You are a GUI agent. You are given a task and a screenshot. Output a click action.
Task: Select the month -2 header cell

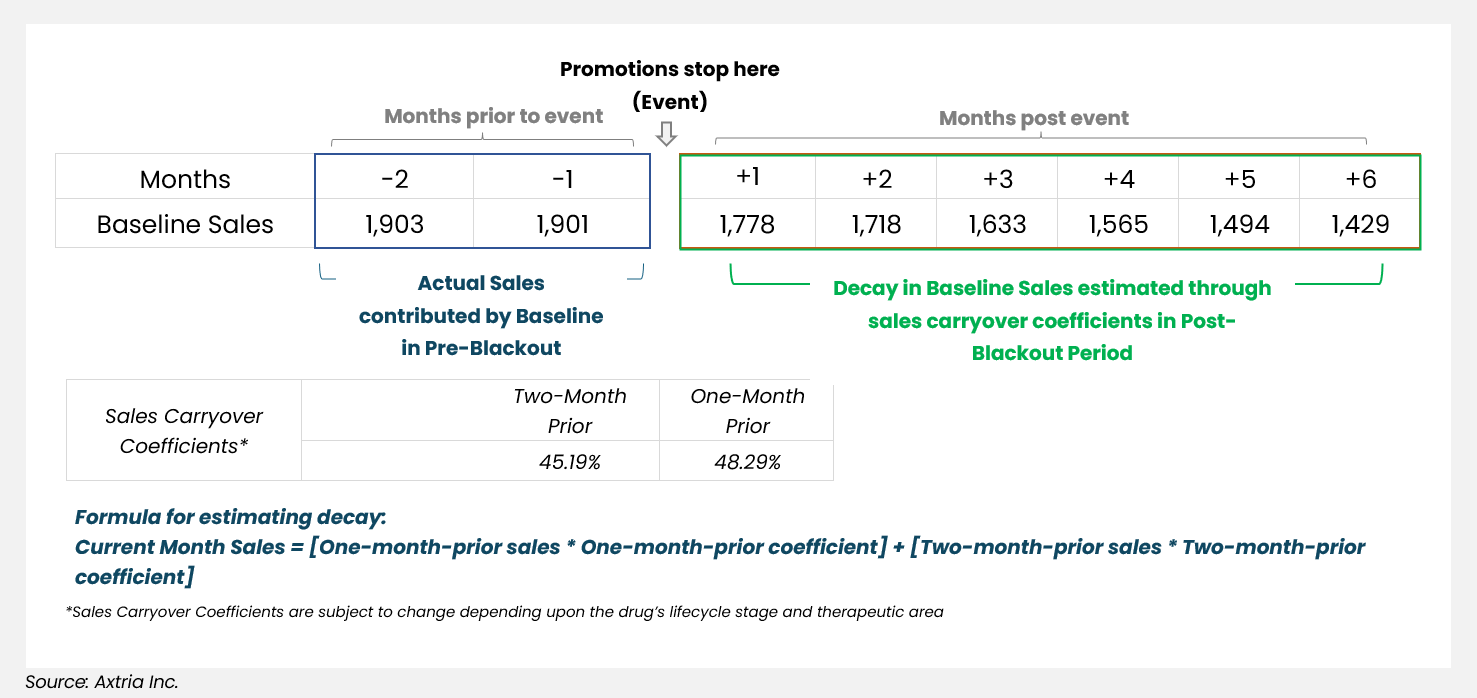pyautogui.click(x=394, y=179)
